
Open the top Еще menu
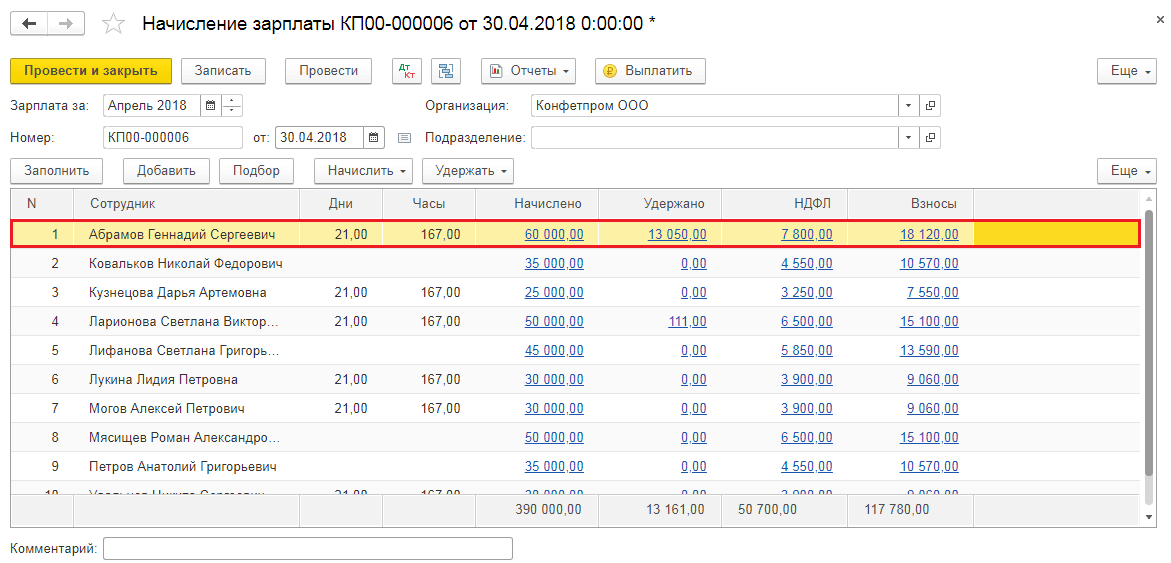point(1126,71)
